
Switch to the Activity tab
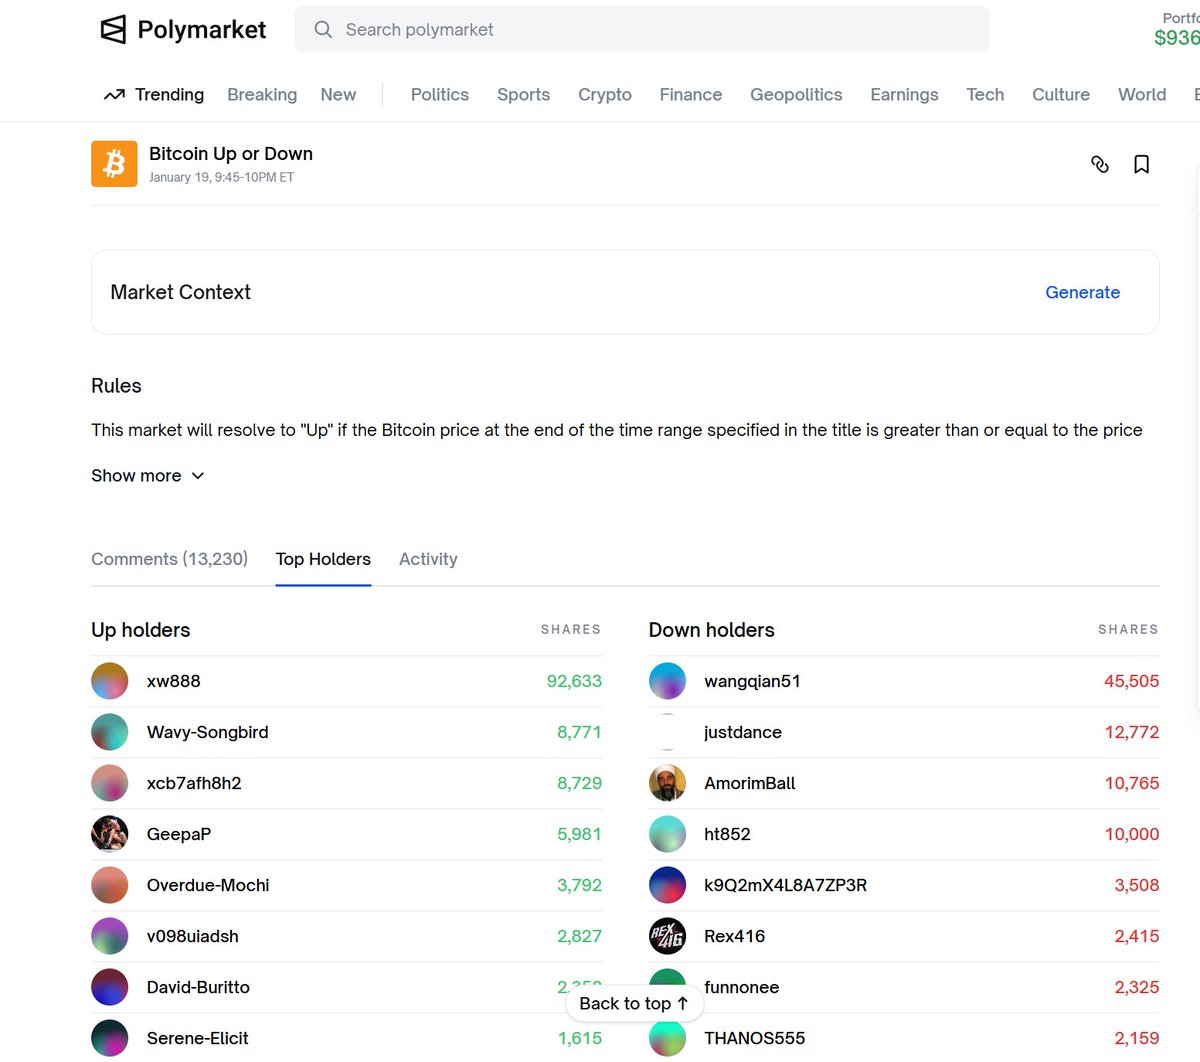[428, 559]
